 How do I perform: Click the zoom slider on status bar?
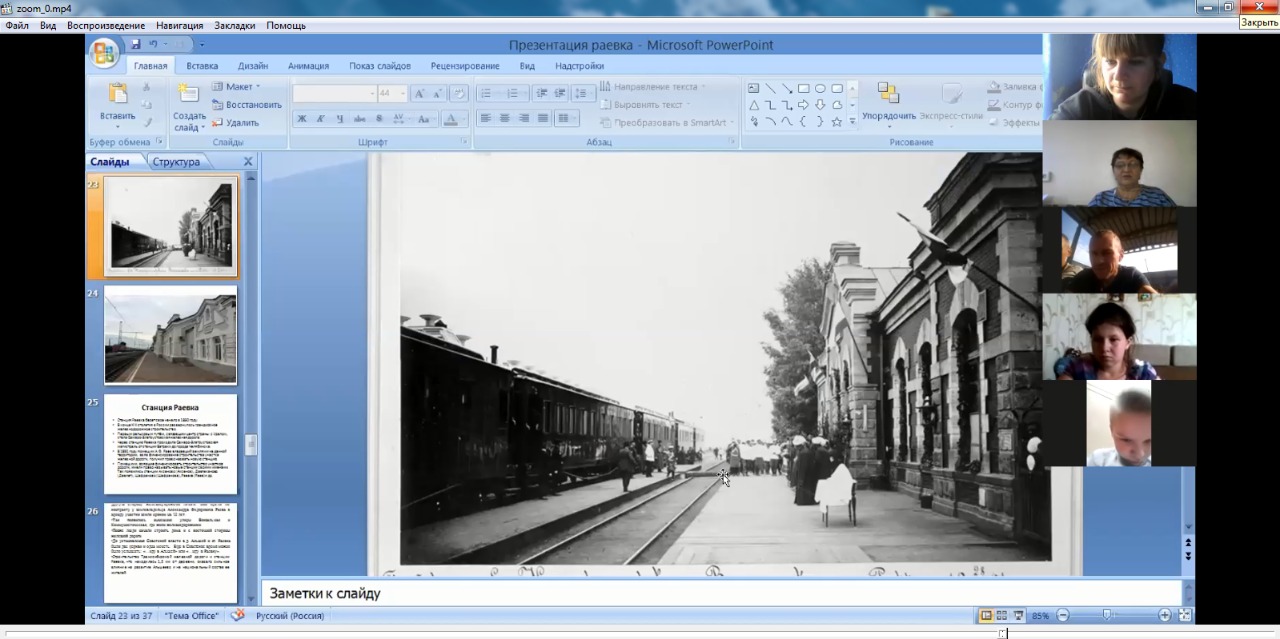point(1107,616)
